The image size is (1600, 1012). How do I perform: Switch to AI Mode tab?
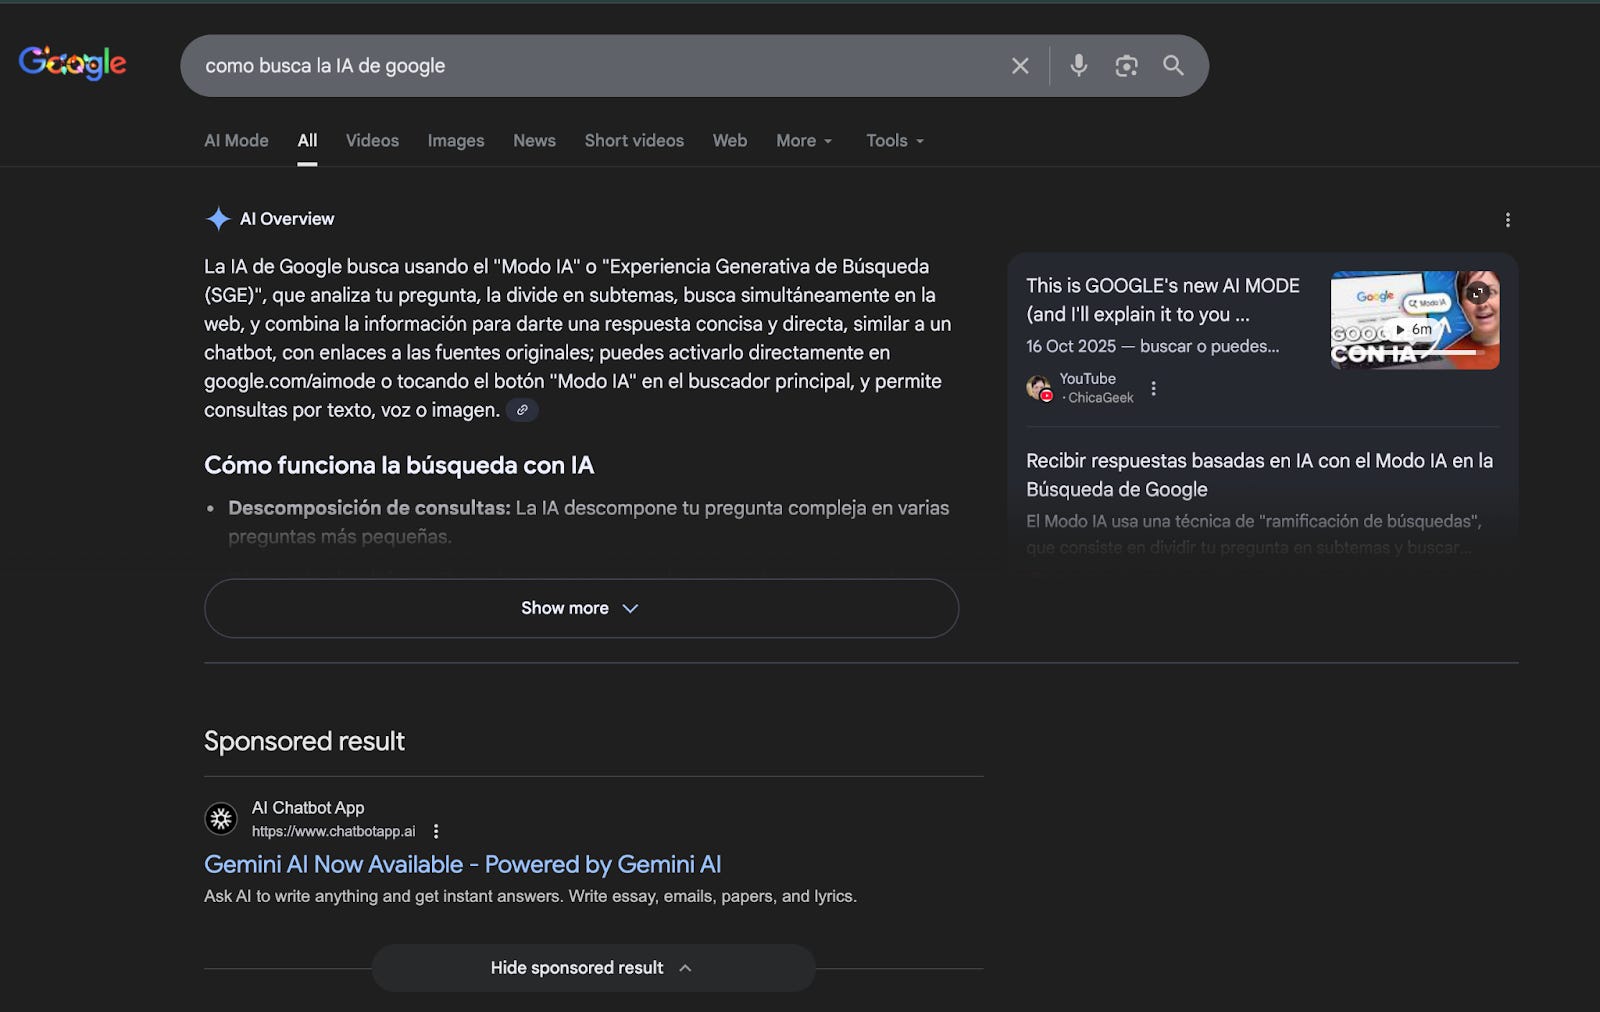236,141
